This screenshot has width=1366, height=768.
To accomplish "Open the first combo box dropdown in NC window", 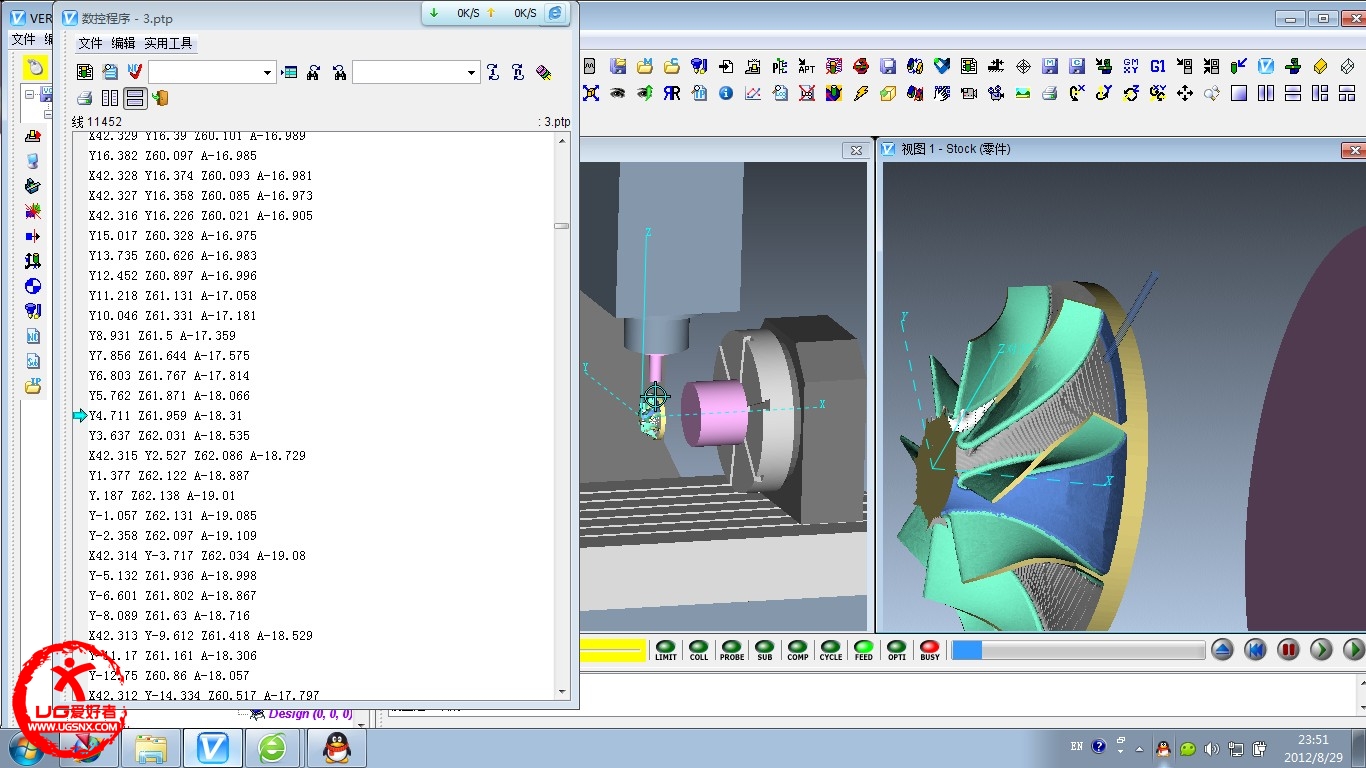I will click(267, 72).
